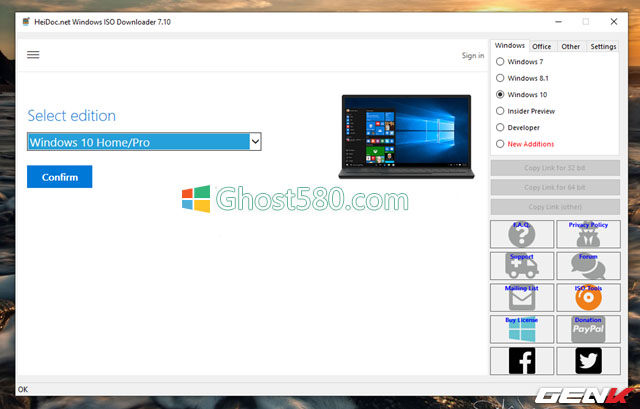Open the F.A.Q. question mark icon

522,234
